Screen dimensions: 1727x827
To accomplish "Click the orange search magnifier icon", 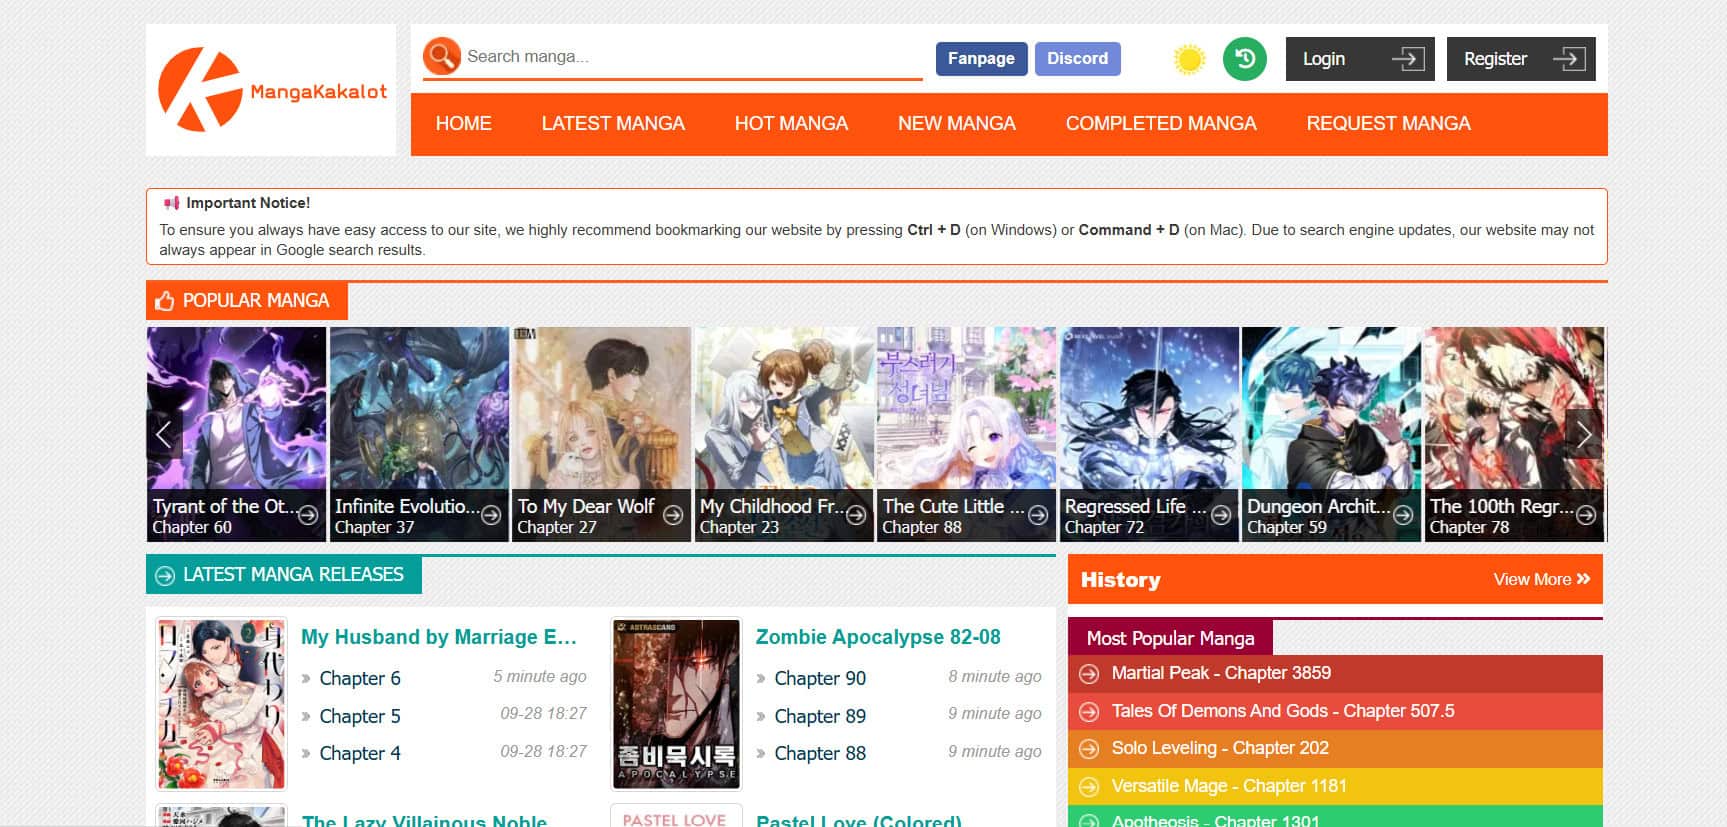I will point(441,56).
